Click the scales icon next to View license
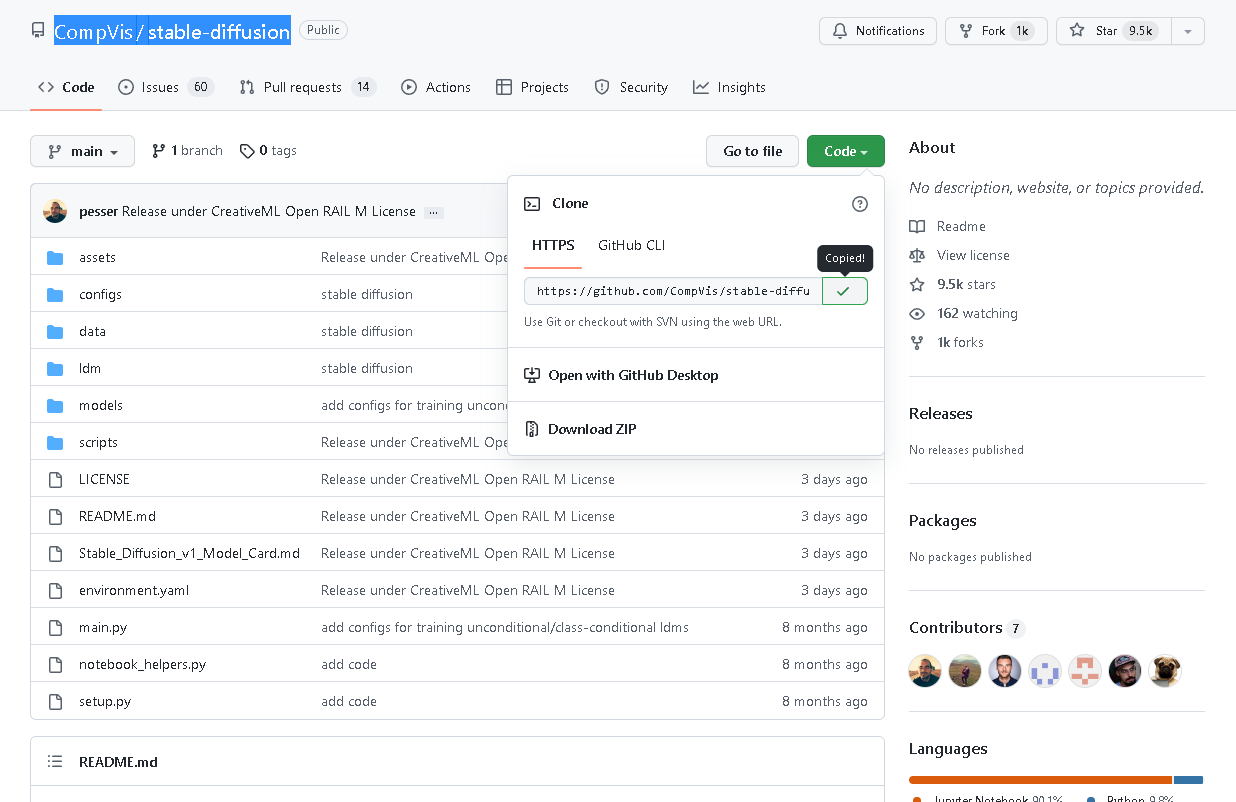The height and width of the screenshot is (802, 1236). pos(917,255)
